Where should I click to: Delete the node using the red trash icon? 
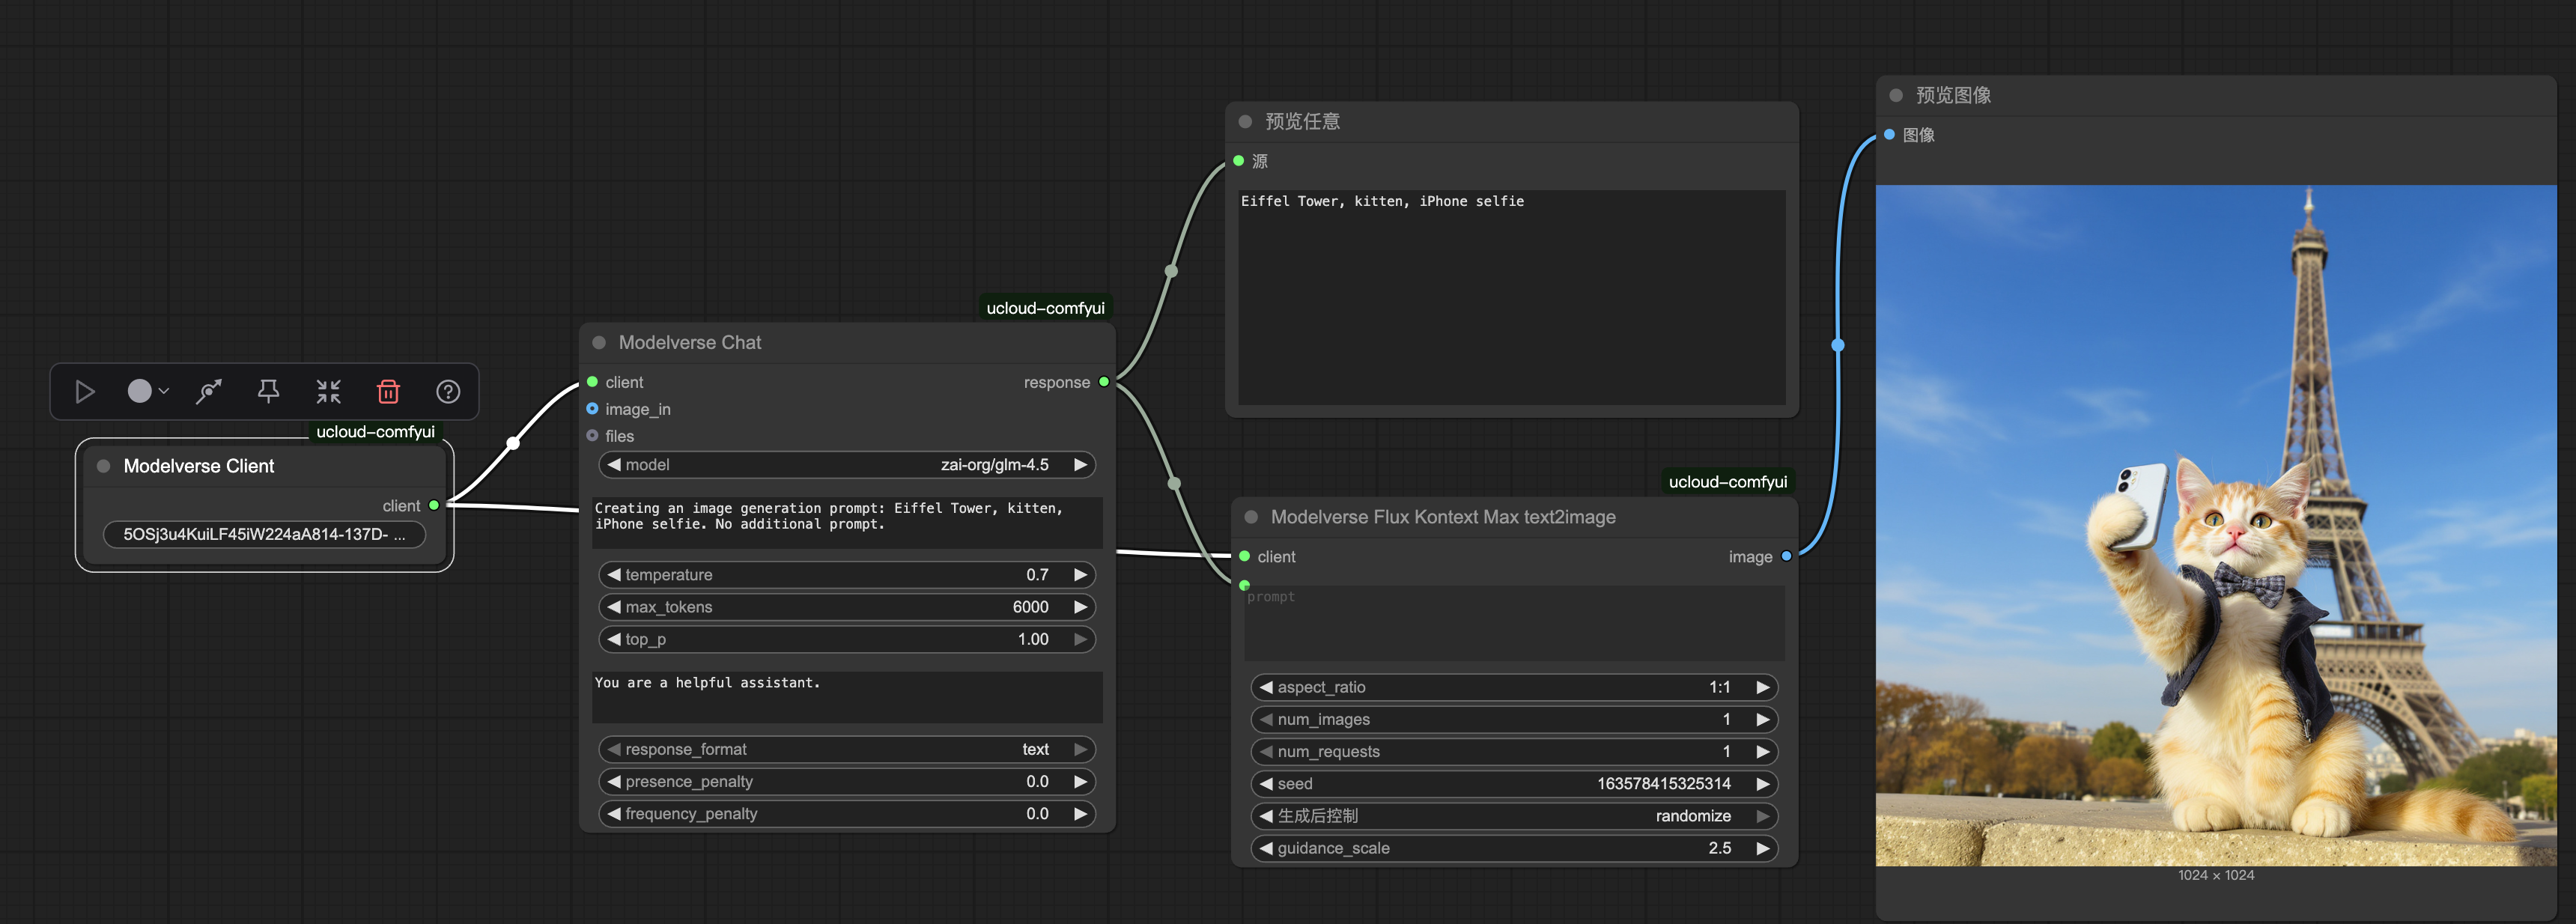pos(388,392)
